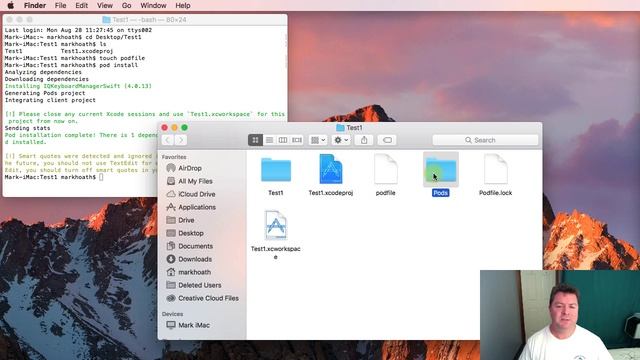Open the Action gear dropdown

341,140
